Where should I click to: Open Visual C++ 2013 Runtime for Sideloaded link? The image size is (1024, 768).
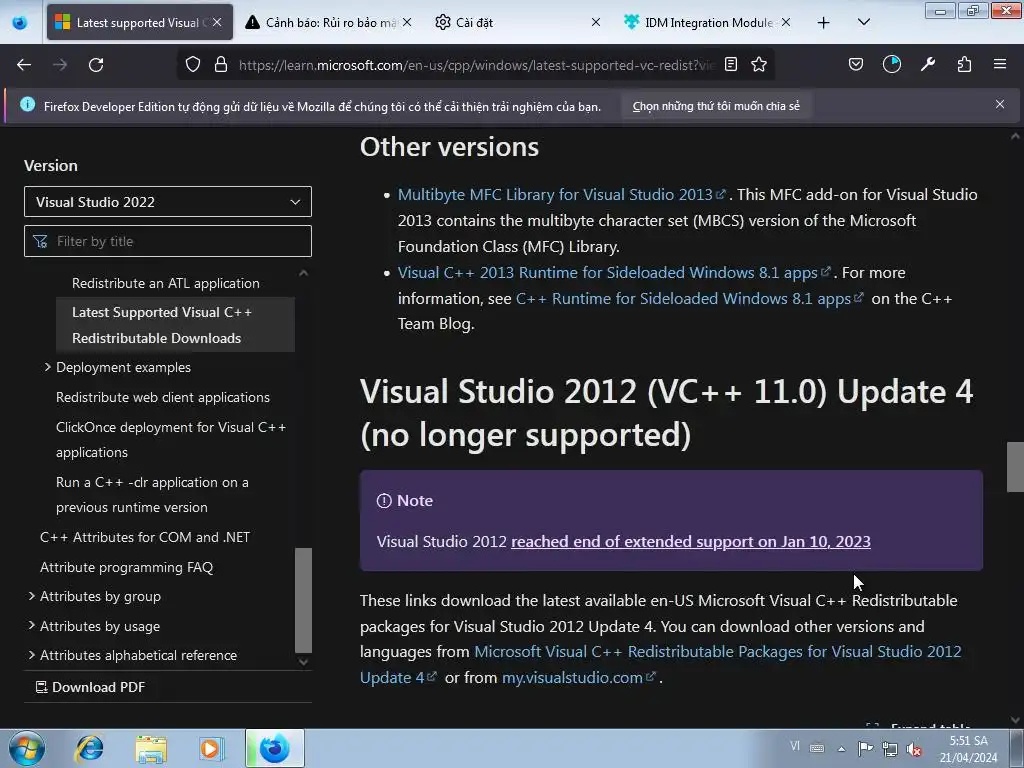[x=614, y=272]
